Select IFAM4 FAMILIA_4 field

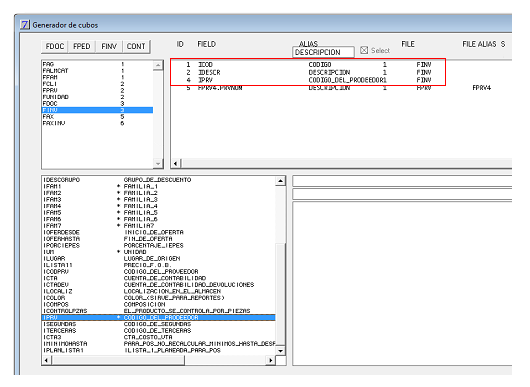[159, 206]
